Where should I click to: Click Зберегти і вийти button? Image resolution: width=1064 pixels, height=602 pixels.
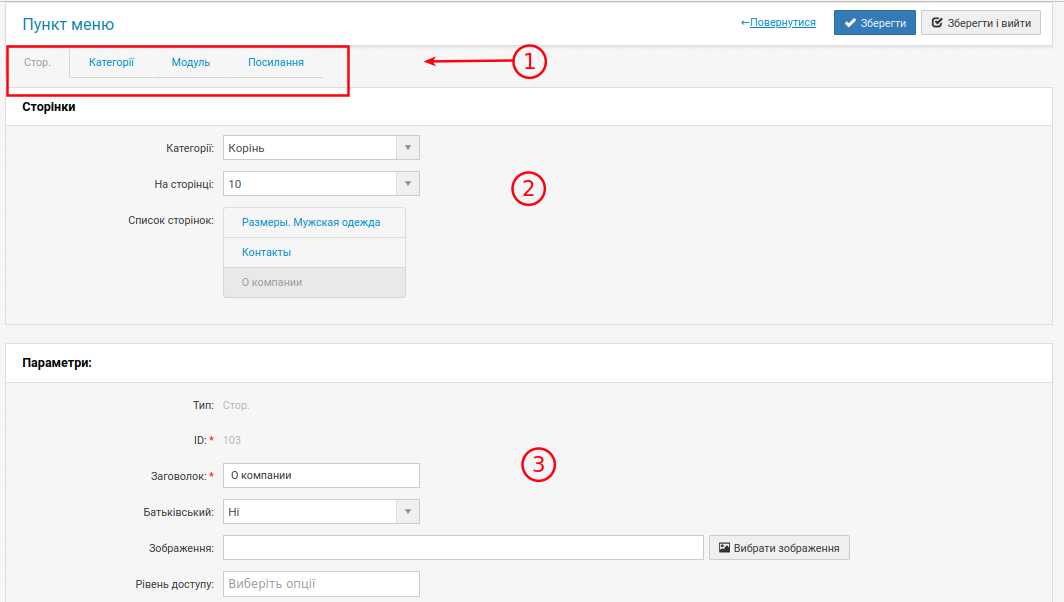[981, 22]
